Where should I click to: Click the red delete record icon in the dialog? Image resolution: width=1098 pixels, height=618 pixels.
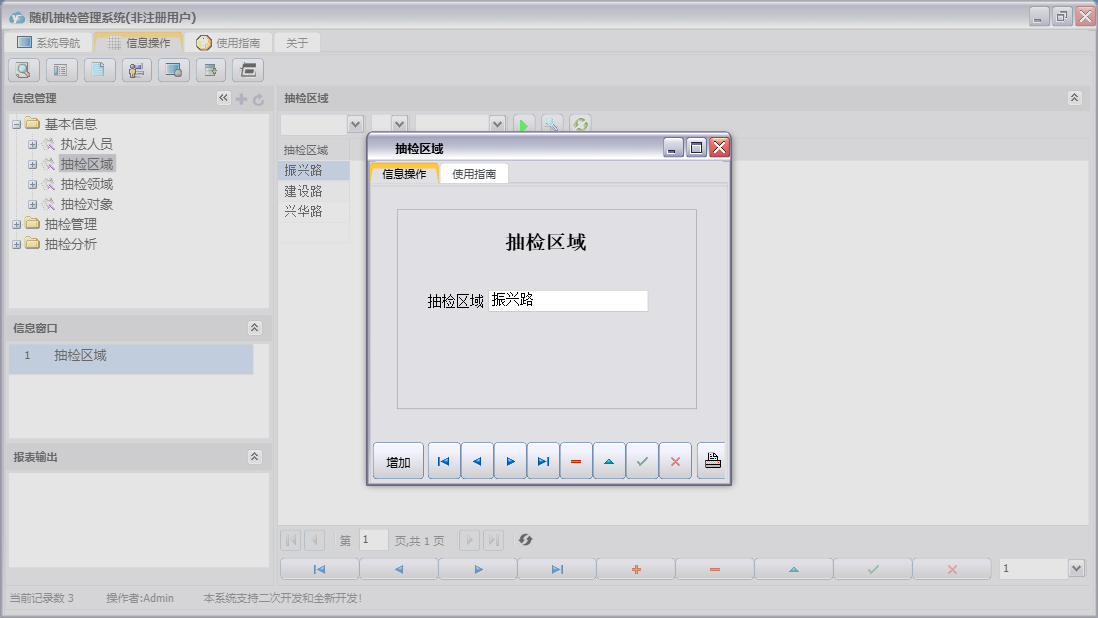coord(576,460)
